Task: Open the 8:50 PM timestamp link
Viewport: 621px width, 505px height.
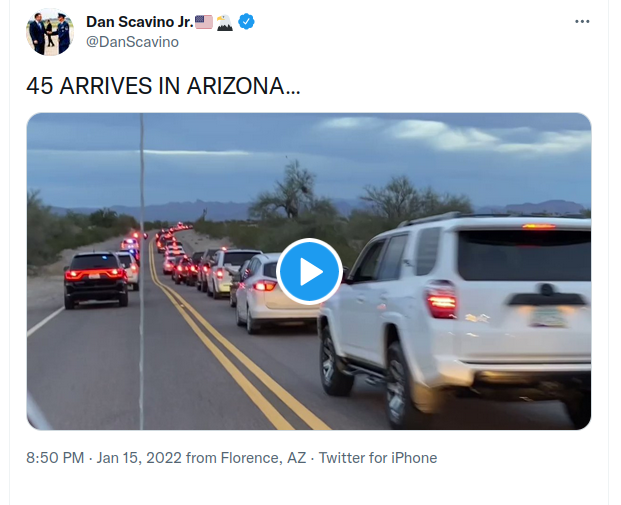Action: [x=55, y=458]
